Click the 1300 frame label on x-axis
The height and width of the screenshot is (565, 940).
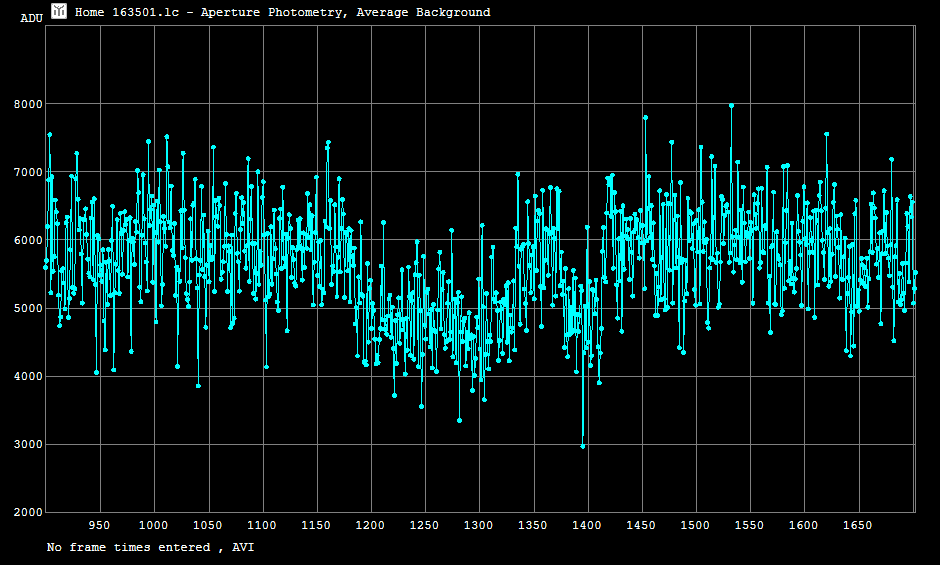pos(478,525)
